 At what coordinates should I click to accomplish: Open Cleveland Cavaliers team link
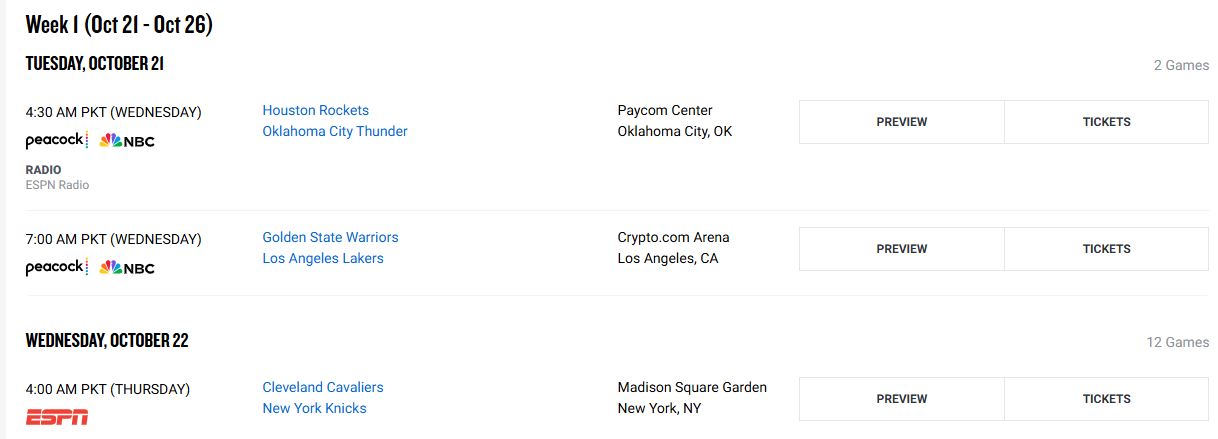pos(323,387)
